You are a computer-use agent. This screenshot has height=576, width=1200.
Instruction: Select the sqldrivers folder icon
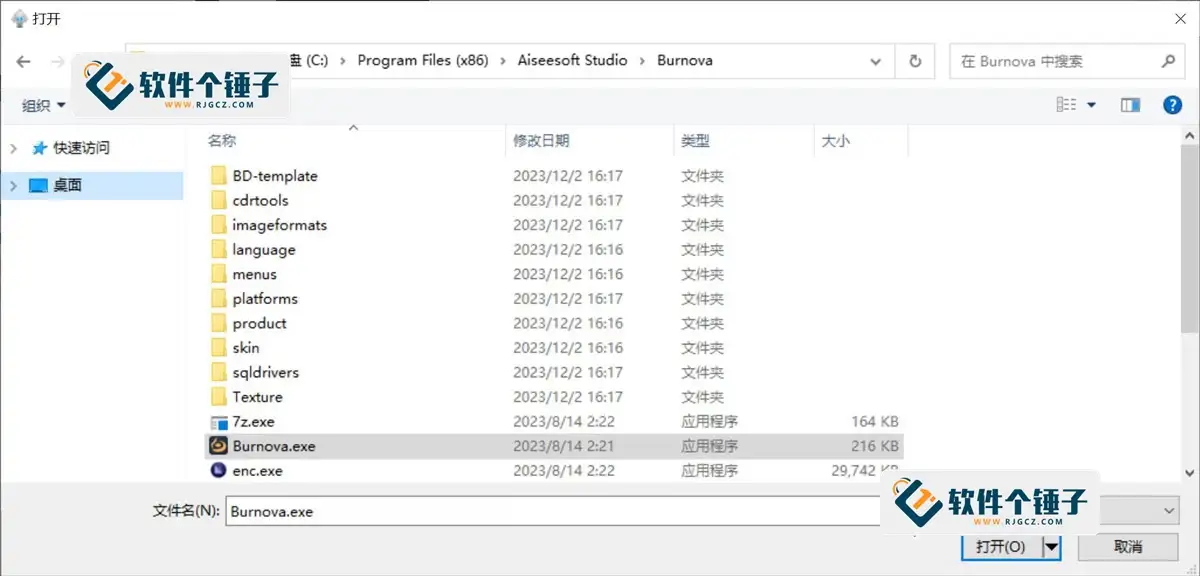220,372
